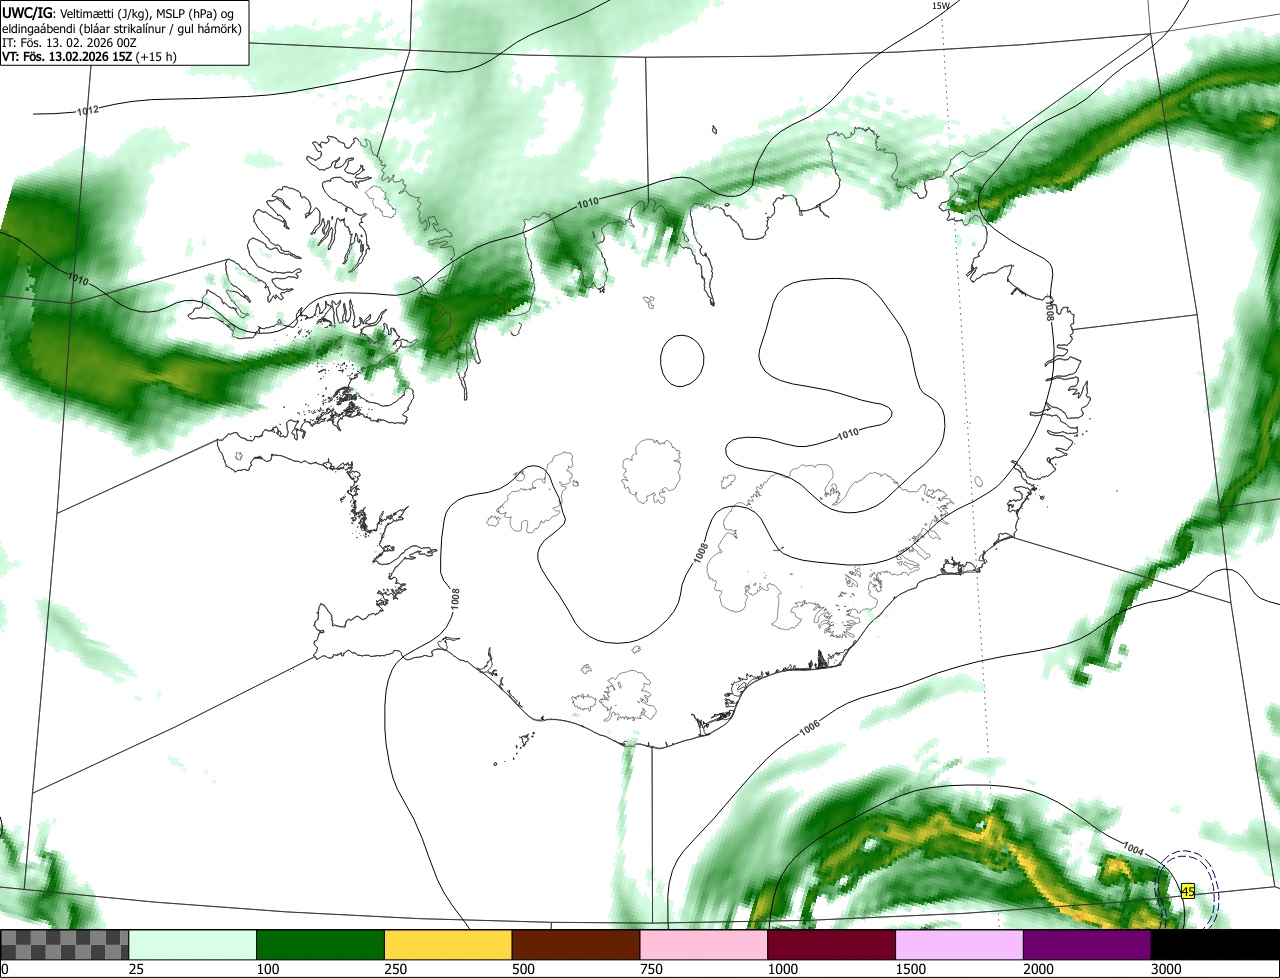Click the 1006 isobar label
1280x978 pixels.
[810, 729]
